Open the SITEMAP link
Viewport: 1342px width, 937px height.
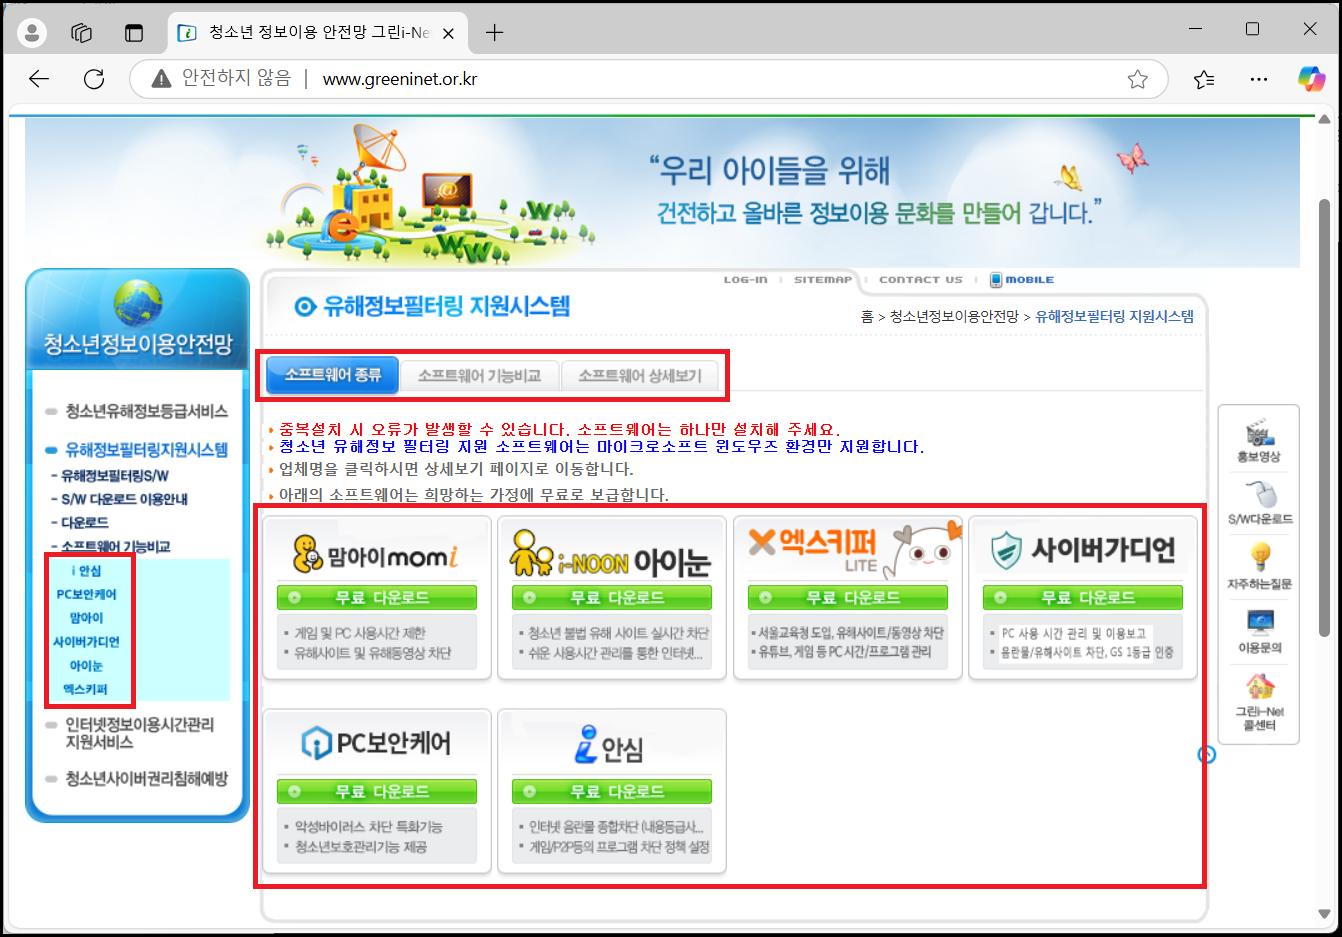coord(823,280)
